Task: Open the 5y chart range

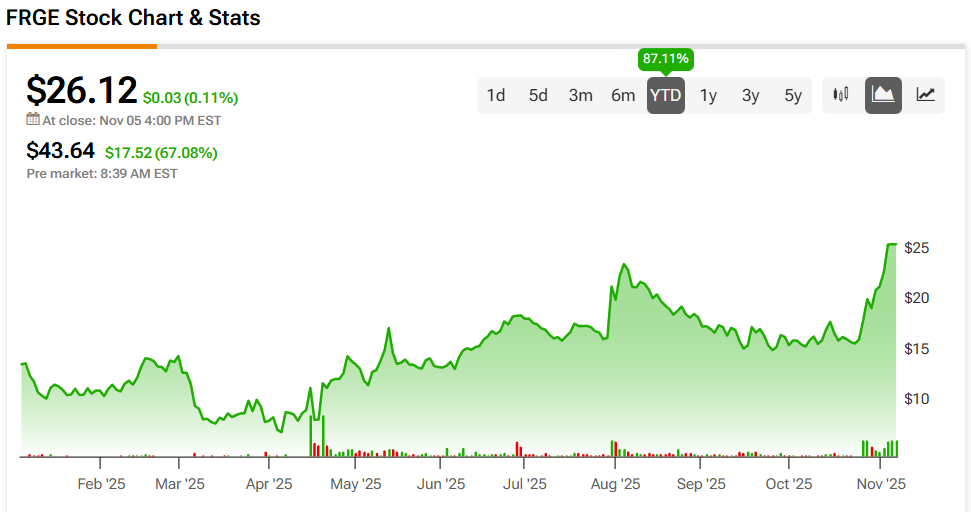Action: click(793, 96)
